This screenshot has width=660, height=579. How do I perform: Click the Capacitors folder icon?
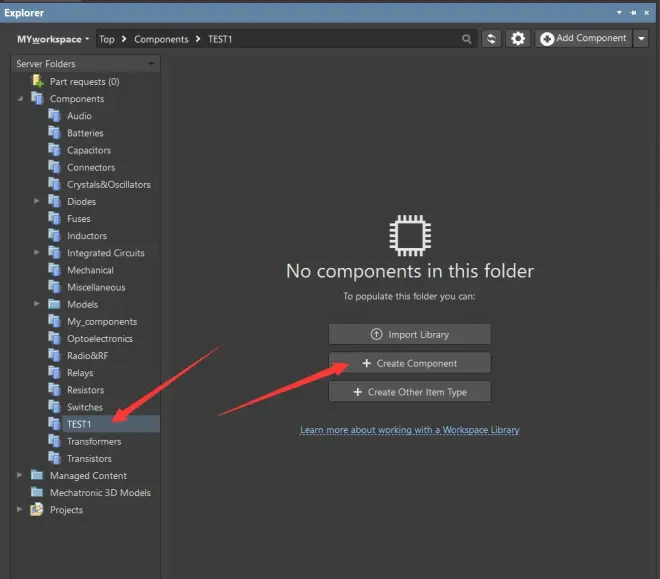[54, 150]
